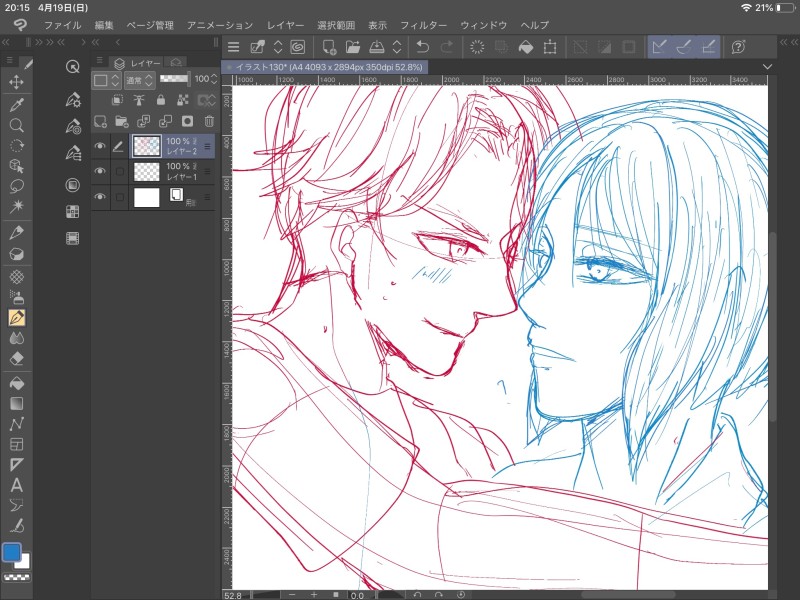The image size is (800, 600).
Task: Open the 通常 blend mode dropdown
Action: pyautogui.click(x=139, y=80)
